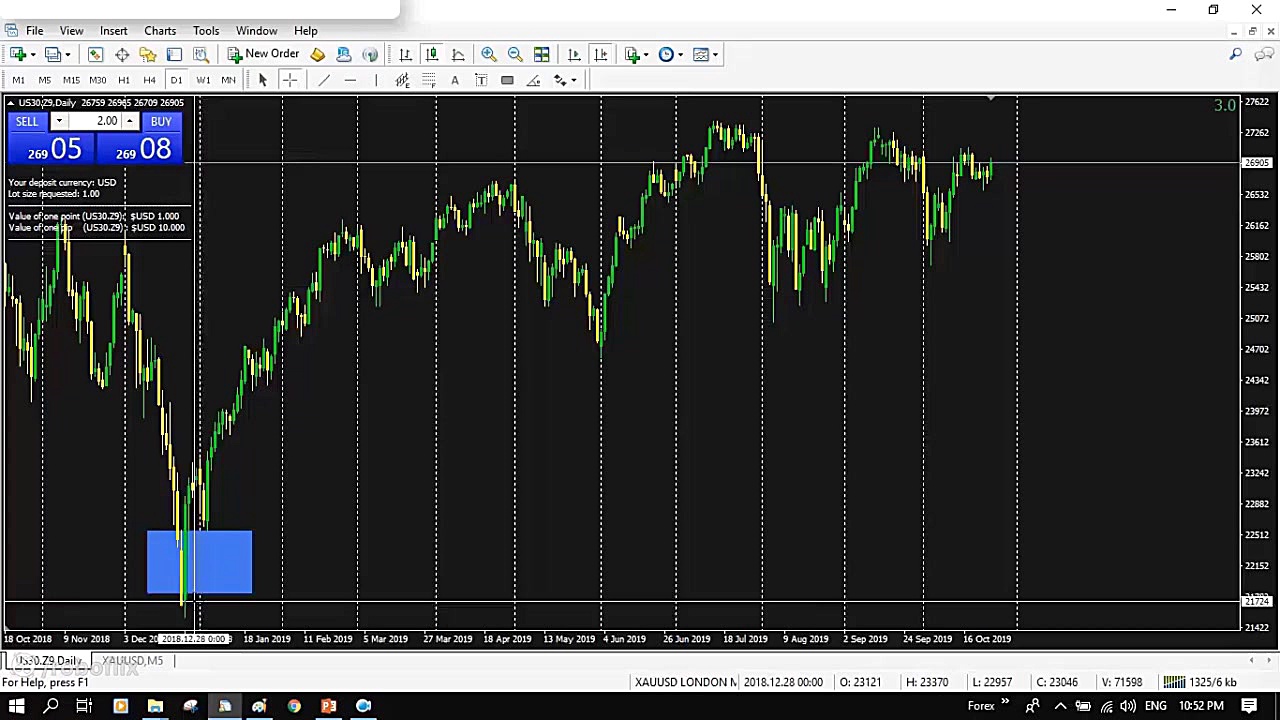The width and height of the screenshot is (1280, 720).
Task: Switch chart to candlesticks type
Action: (432, 54)
